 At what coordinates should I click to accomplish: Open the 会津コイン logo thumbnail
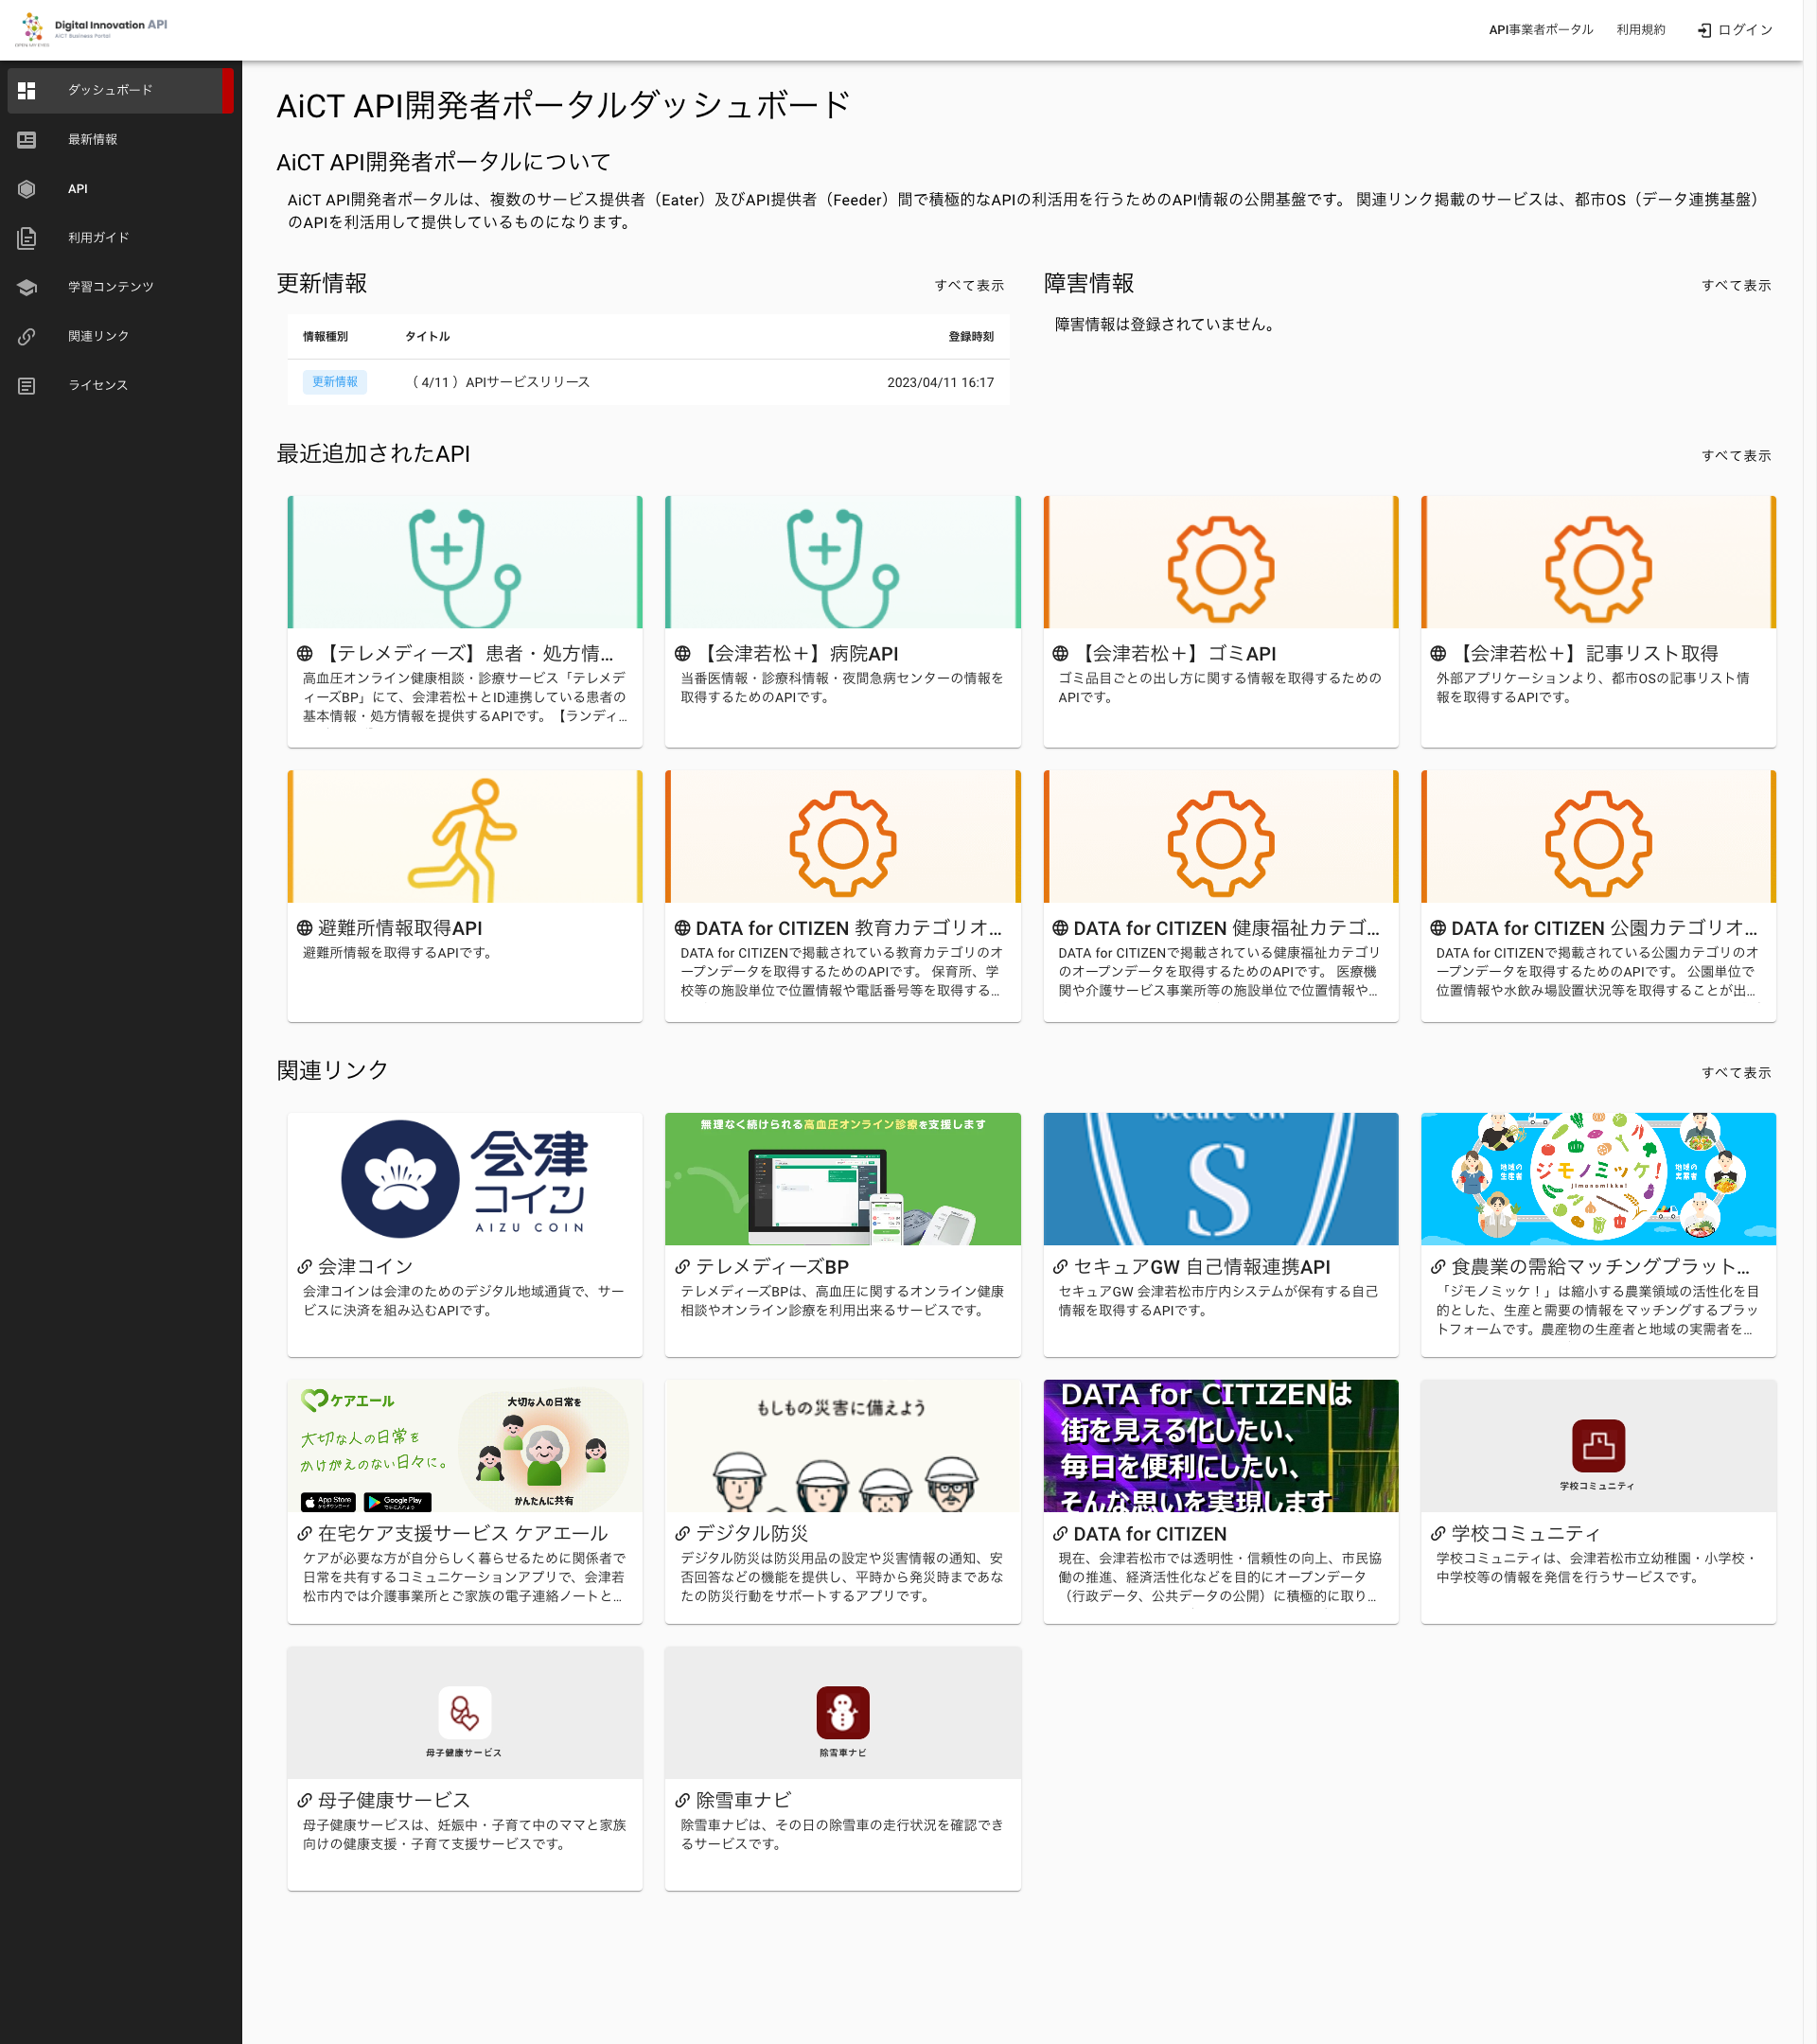(464, 1179)
